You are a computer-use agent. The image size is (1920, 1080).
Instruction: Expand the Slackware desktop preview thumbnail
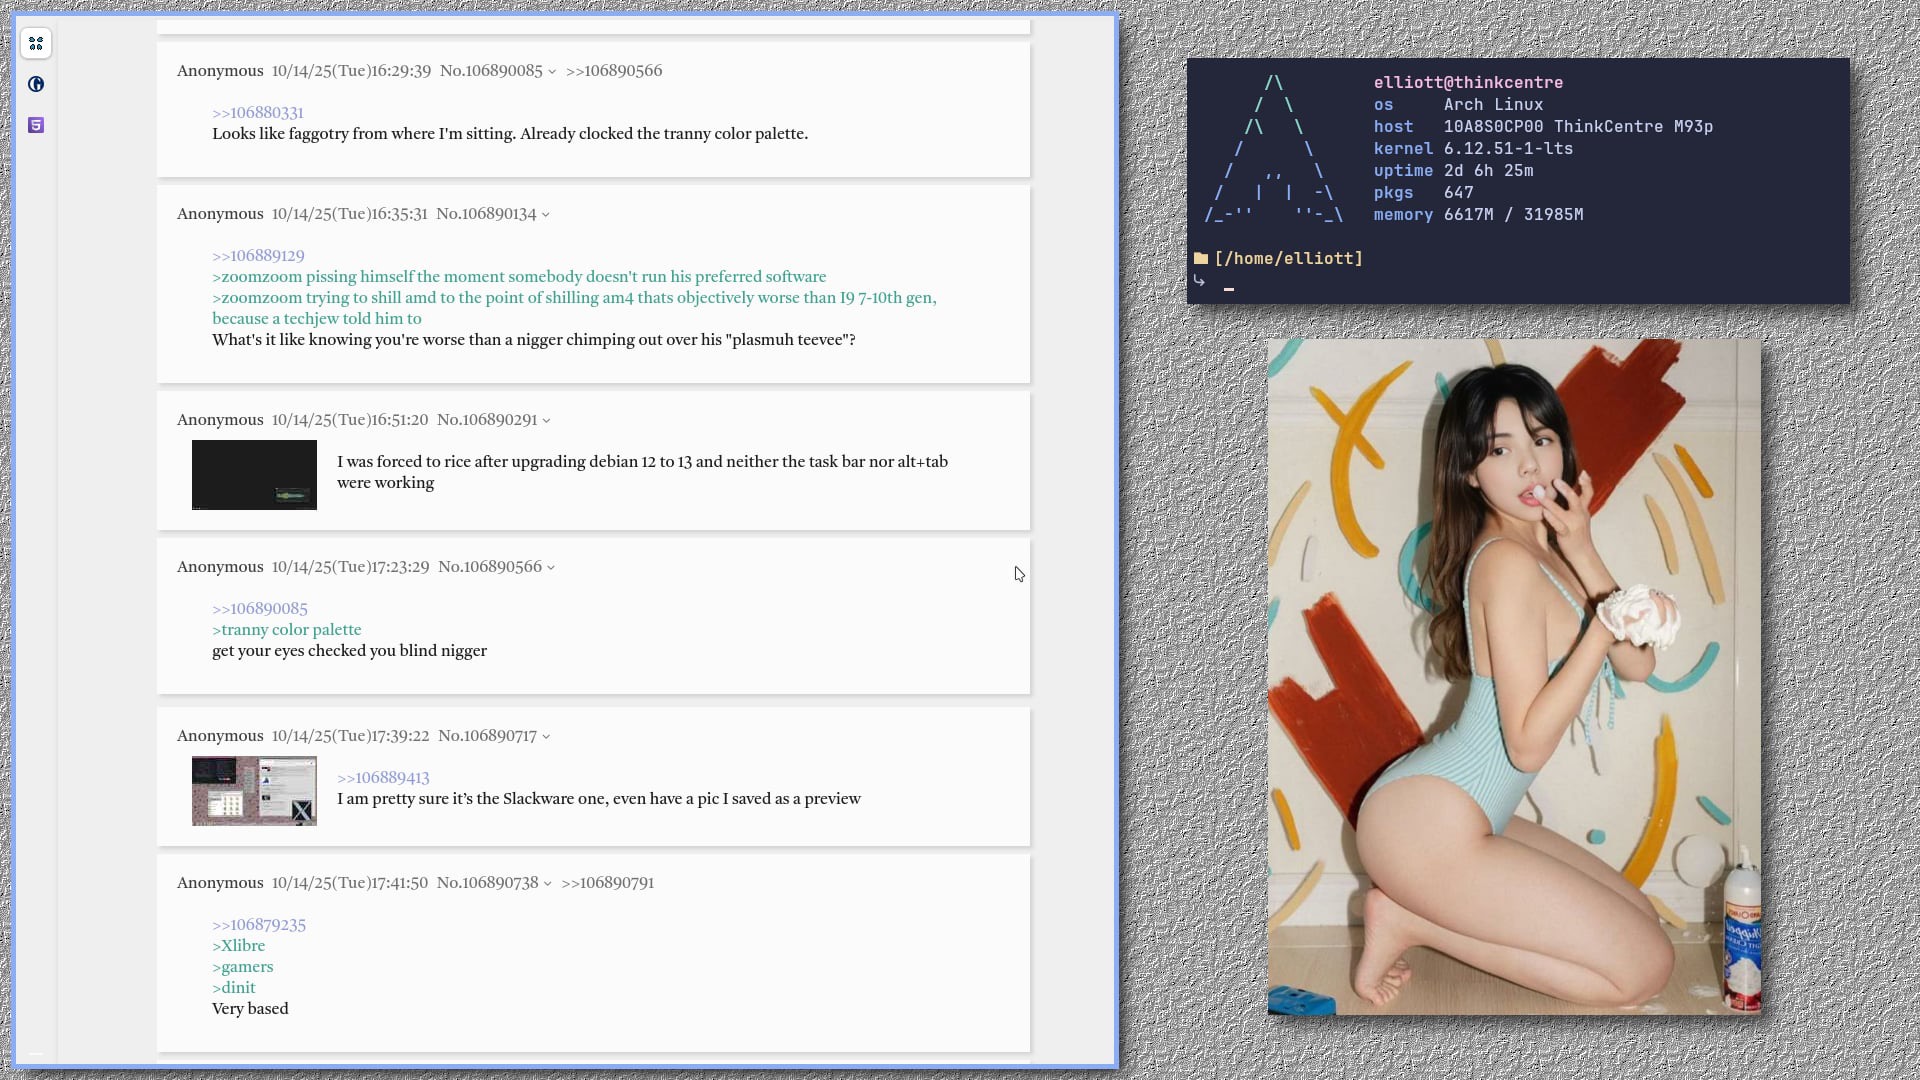tap(254, 791)
